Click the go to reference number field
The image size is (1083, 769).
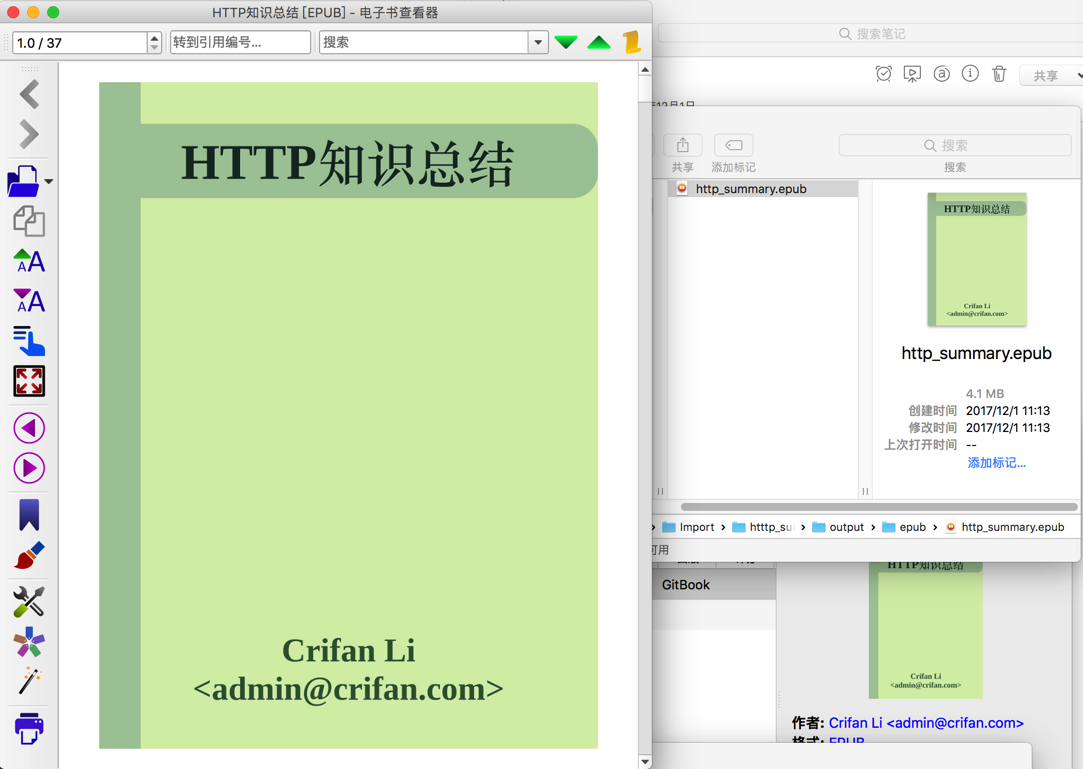240,42
